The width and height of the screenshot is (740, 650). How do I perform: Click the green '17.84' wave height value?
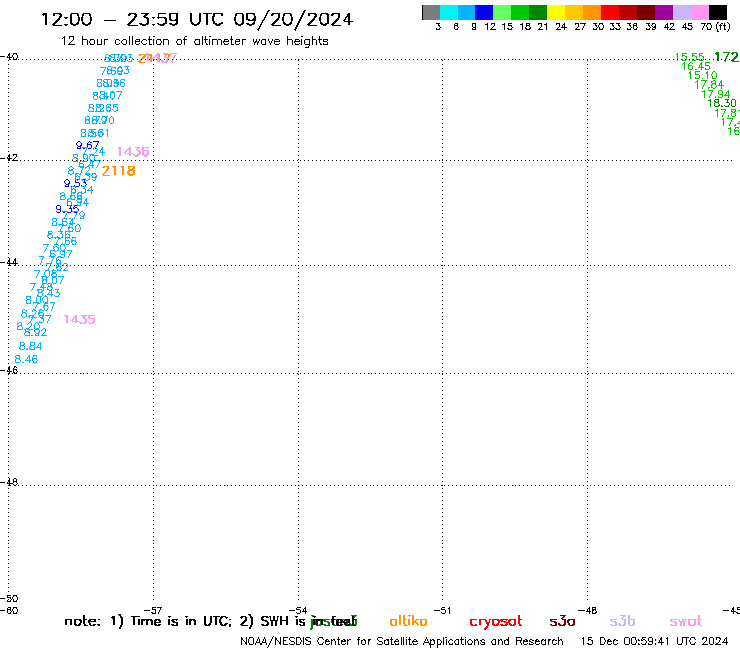click(709, 84)
